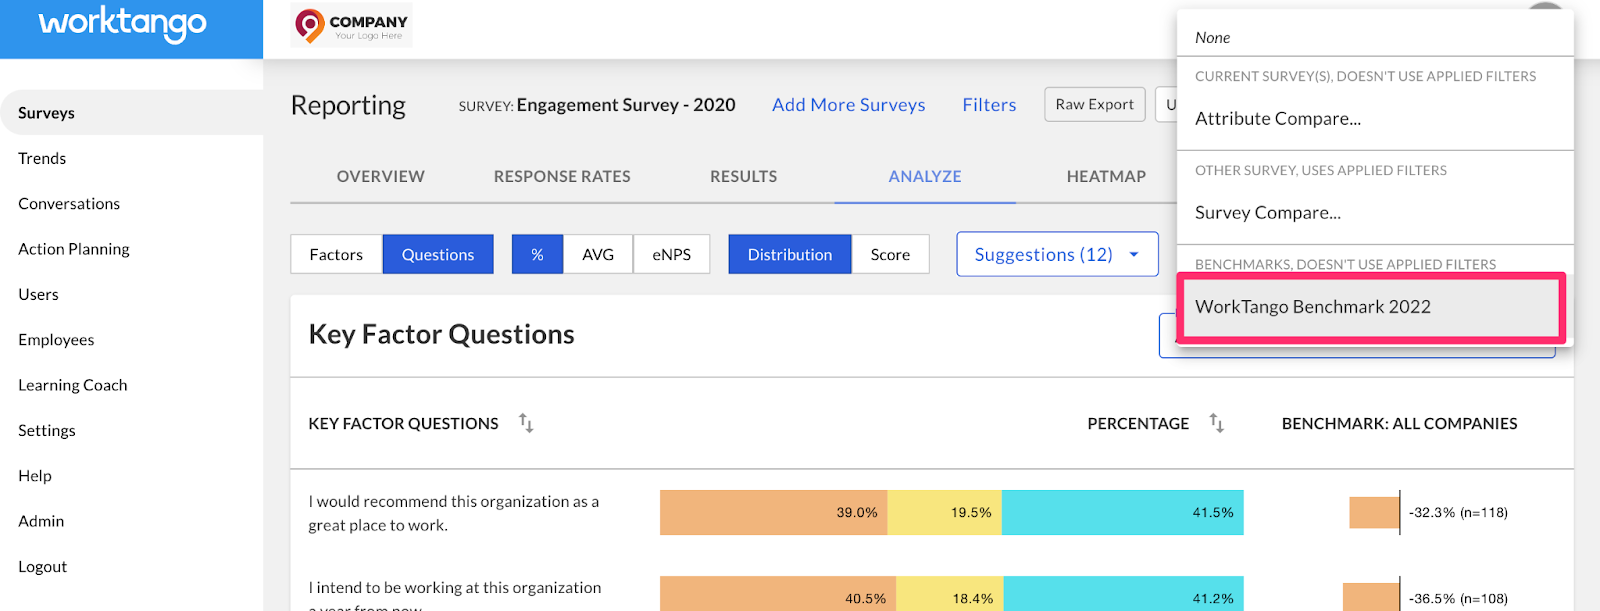Switch to eNPS display mode
This screenshot has width=1600, height=611.
click(672, 254)
